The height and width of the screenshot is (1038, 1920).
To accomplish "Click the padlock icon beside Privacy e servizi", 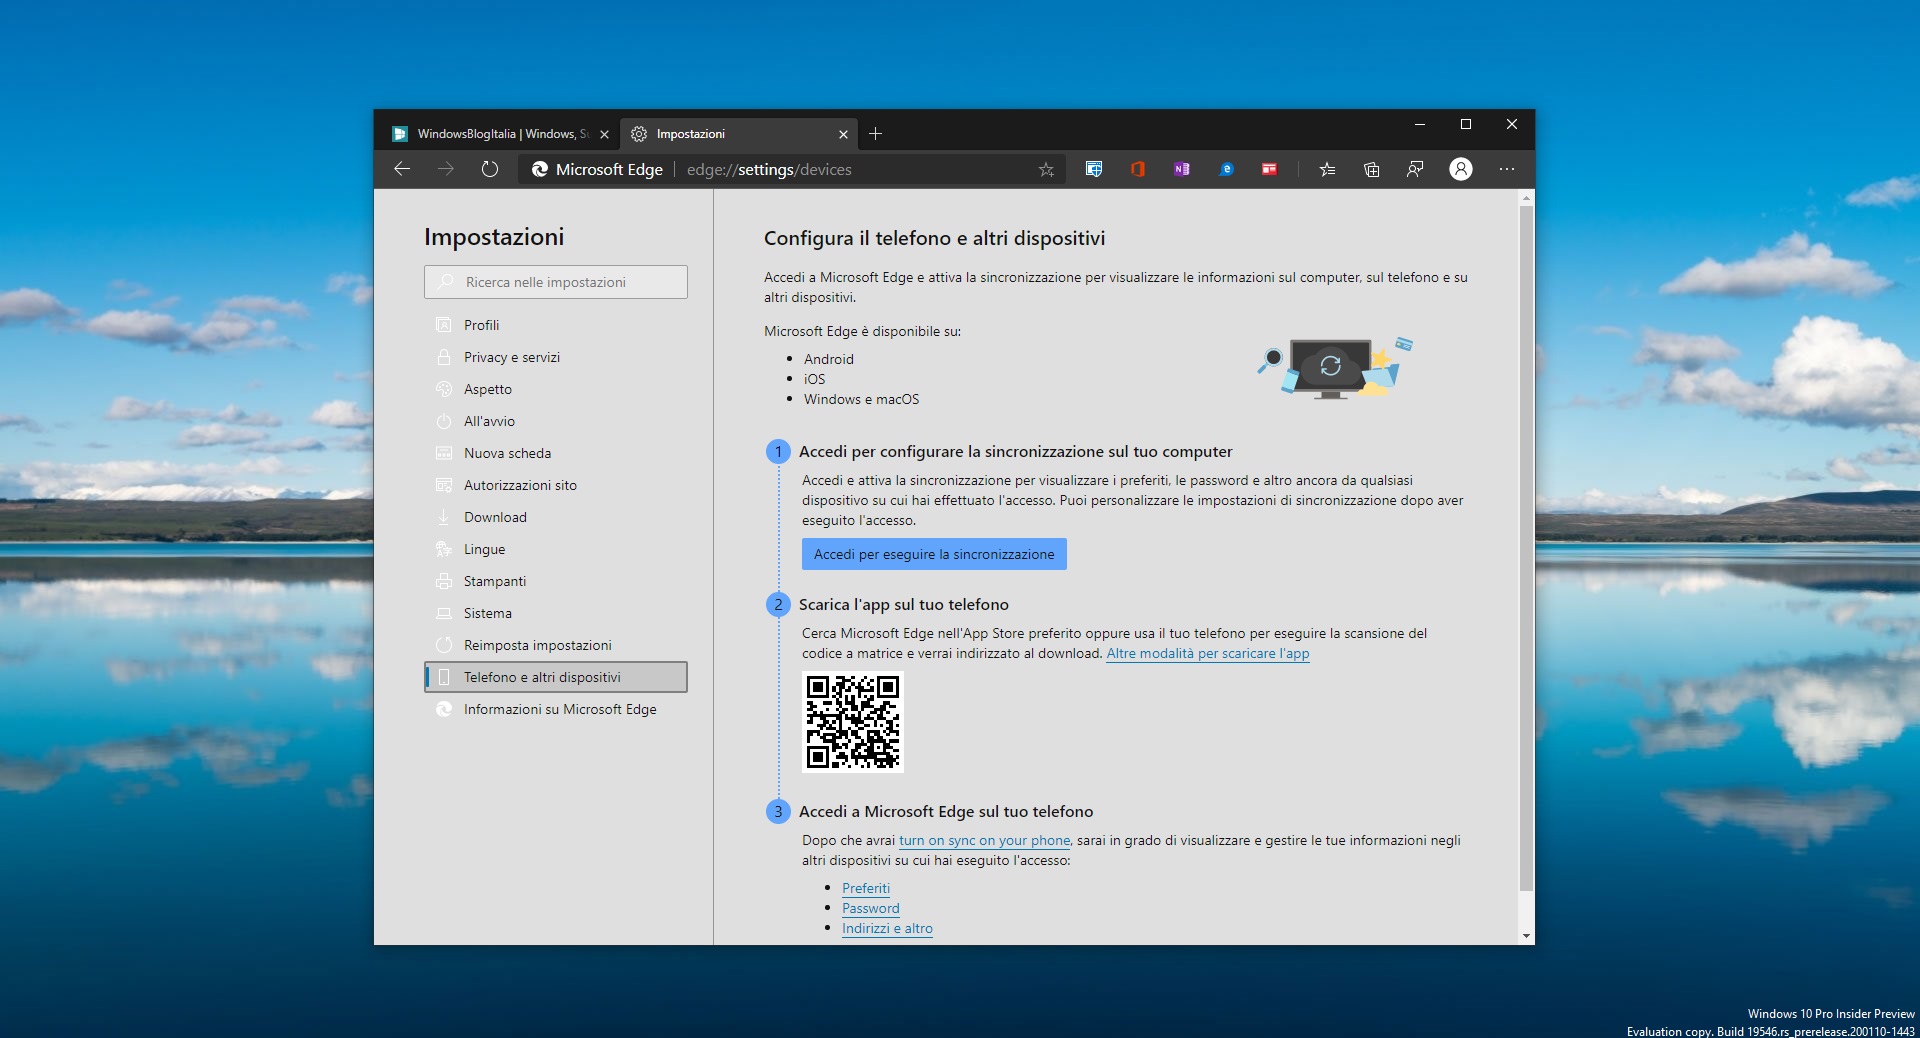I will pyautogui.click(x=444, y=357).
